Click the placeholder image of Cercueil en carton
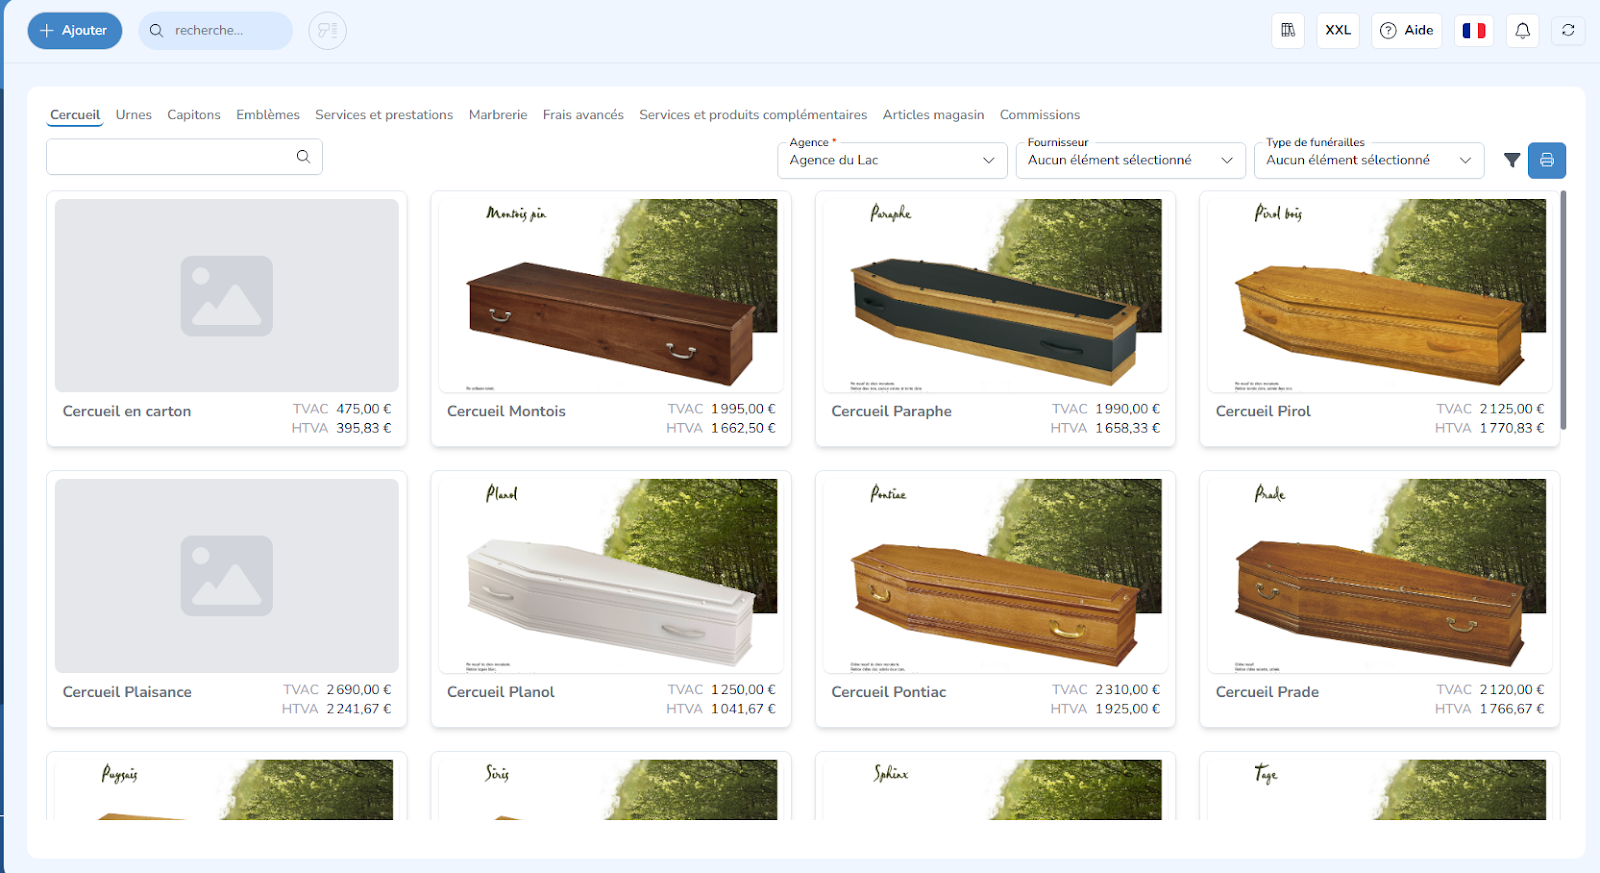Screen dimensions: 1600x873 pos(227,295)
